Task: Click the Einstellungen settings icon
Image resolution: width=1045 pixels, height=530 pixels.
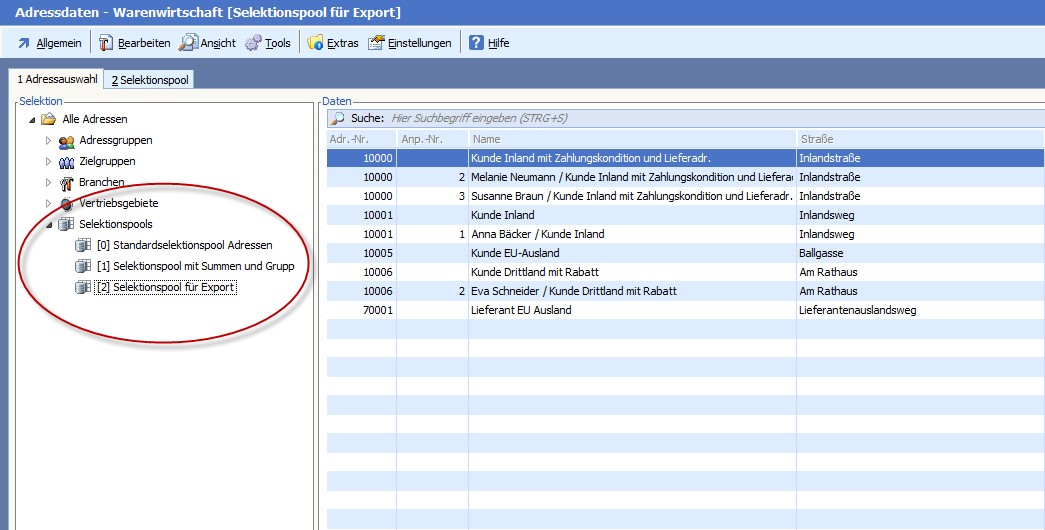Action: pyautogui.click(x=376, y=43)
